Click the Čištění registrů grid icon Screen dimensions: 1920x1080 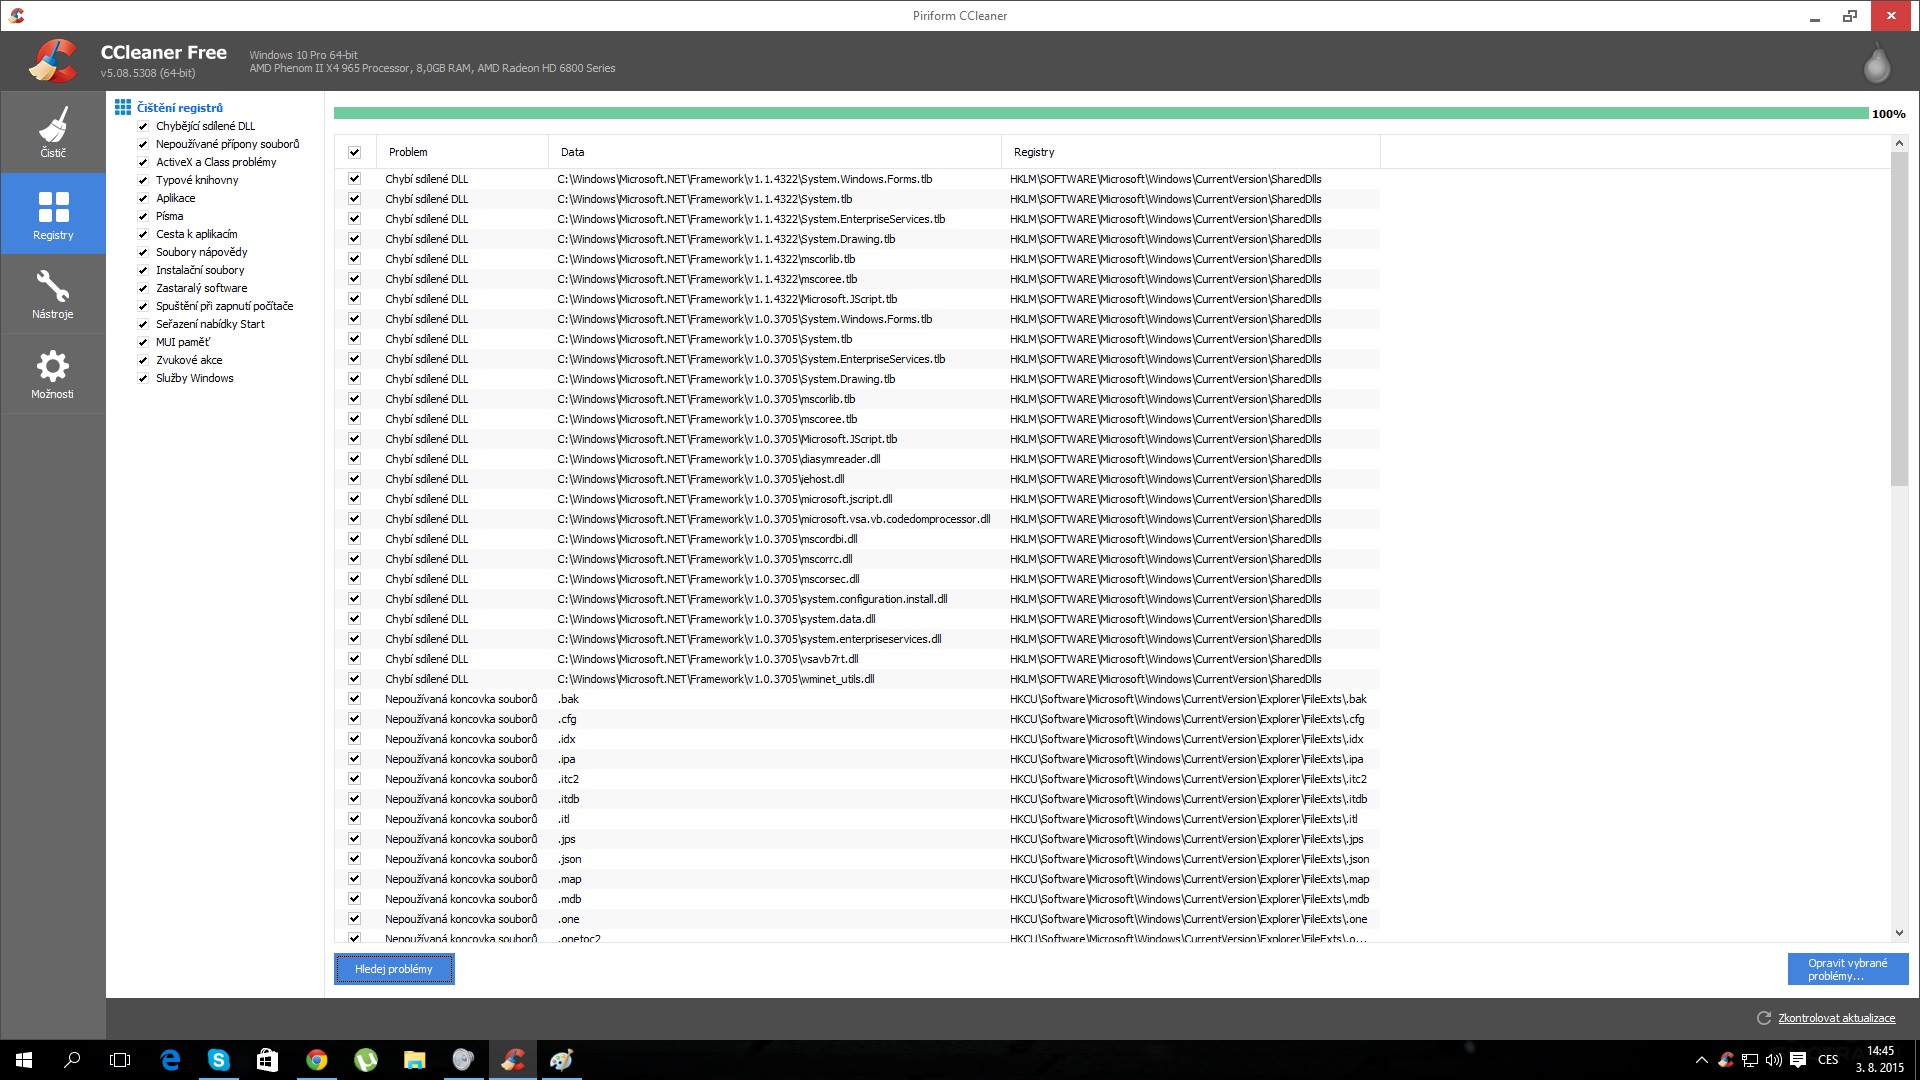[x=123, y=107]
